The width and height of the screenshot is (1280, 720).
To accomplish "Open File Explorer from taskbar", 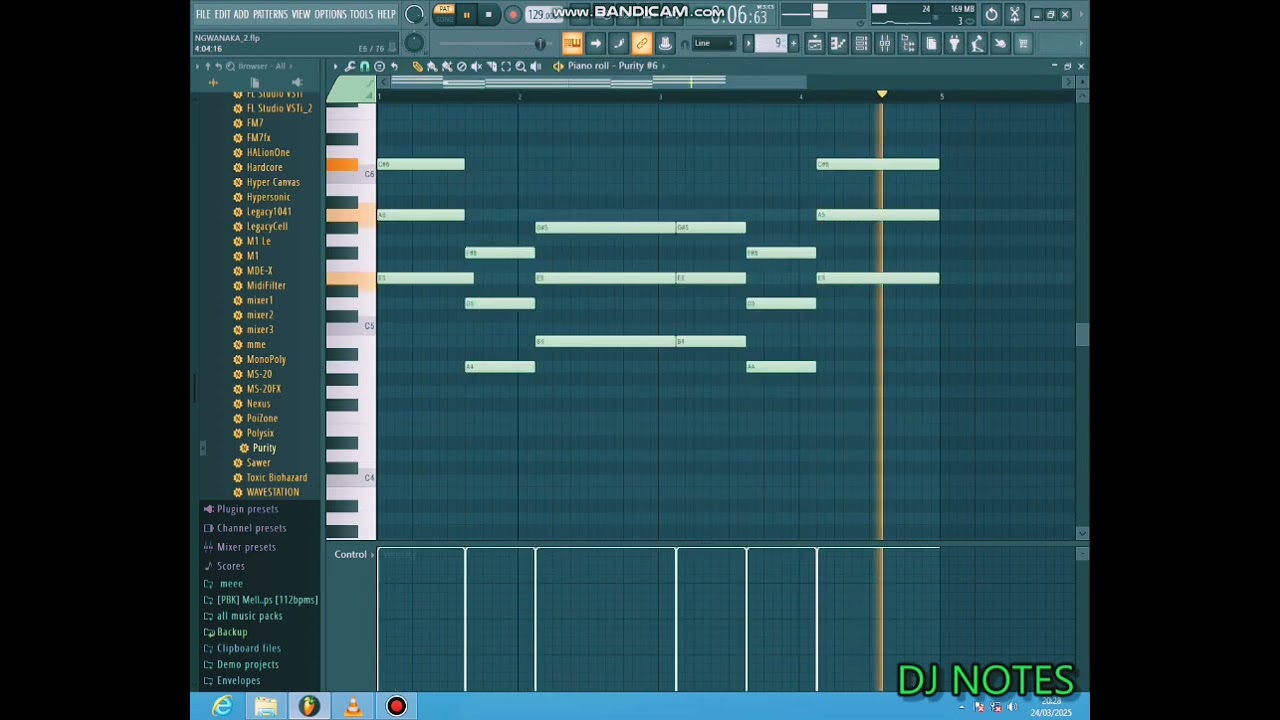I will 266,706.
